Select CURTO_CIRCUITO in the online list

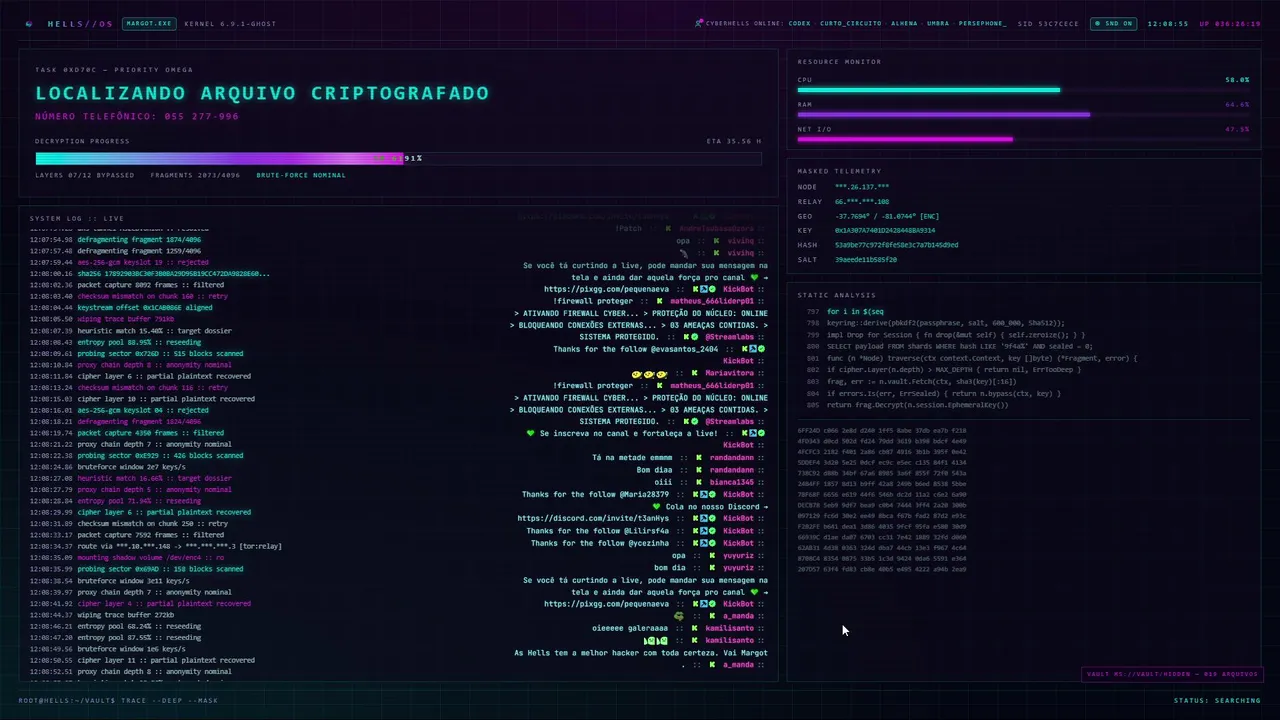(x=850, y=23)
